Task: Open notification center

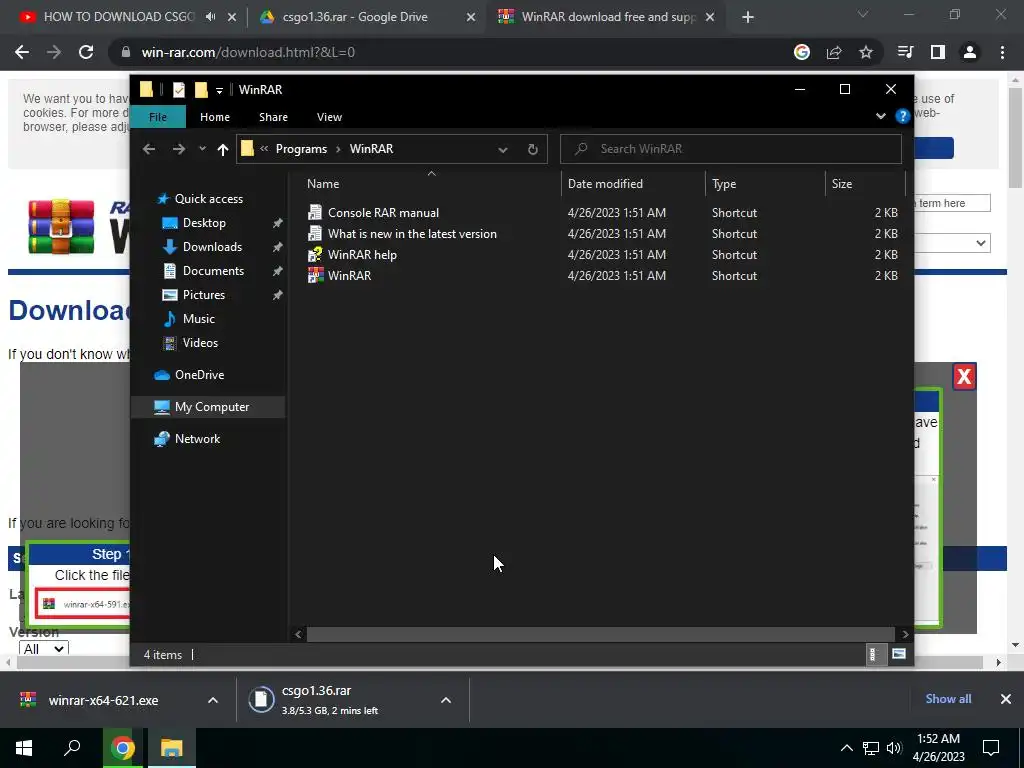Action: tap(991, 748)
